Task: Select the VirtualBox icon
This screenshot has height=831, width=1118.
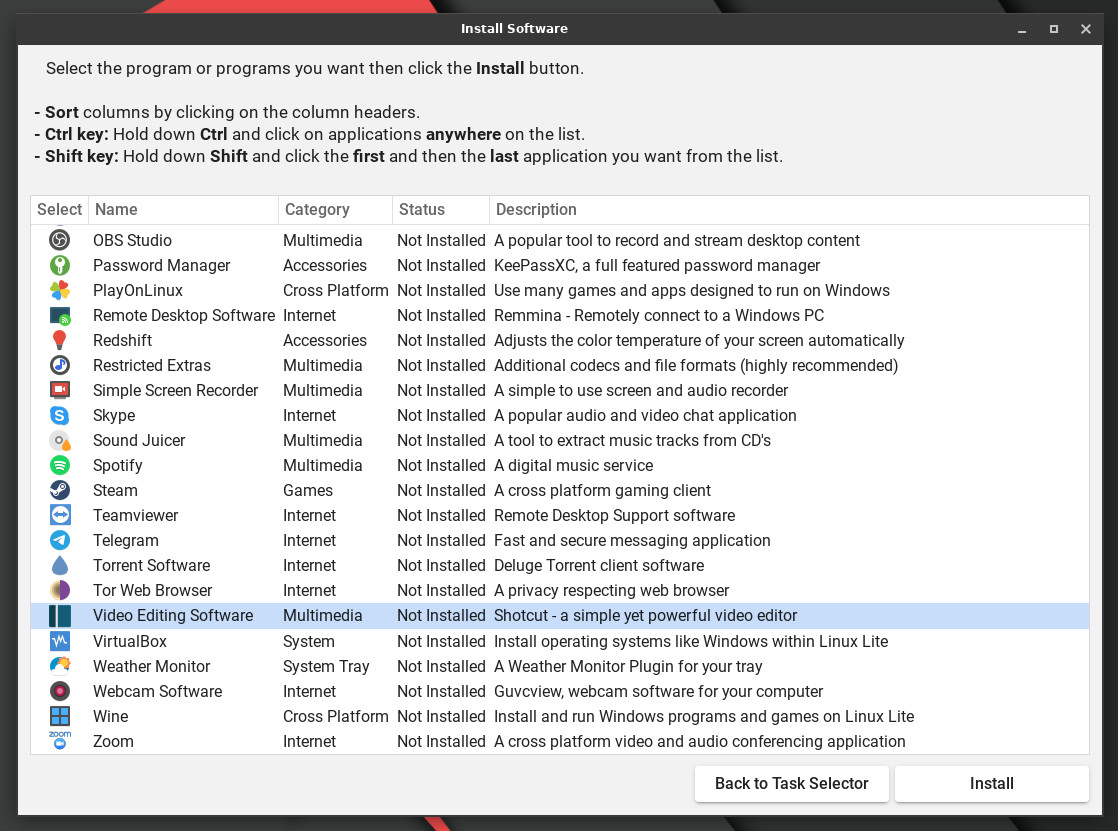Action: coord(60,641)
